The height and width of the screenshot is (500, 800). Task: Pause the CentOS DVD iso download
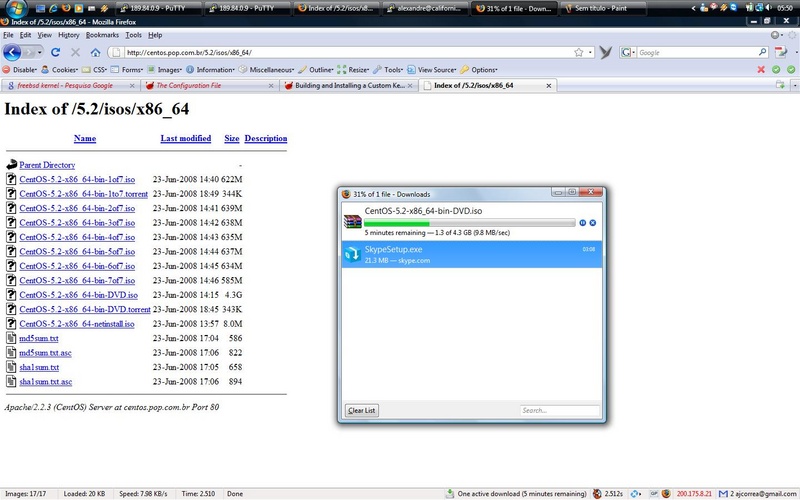583,223
